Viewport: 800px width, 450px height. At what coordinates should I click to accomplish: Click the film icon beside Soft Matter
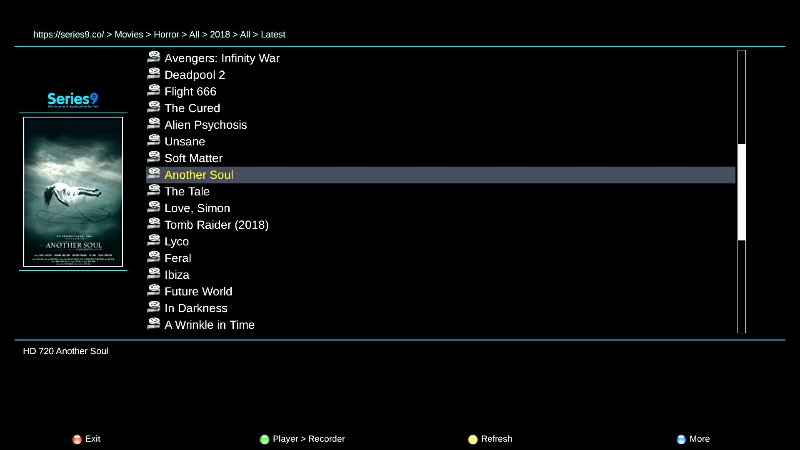coord(154,157)
